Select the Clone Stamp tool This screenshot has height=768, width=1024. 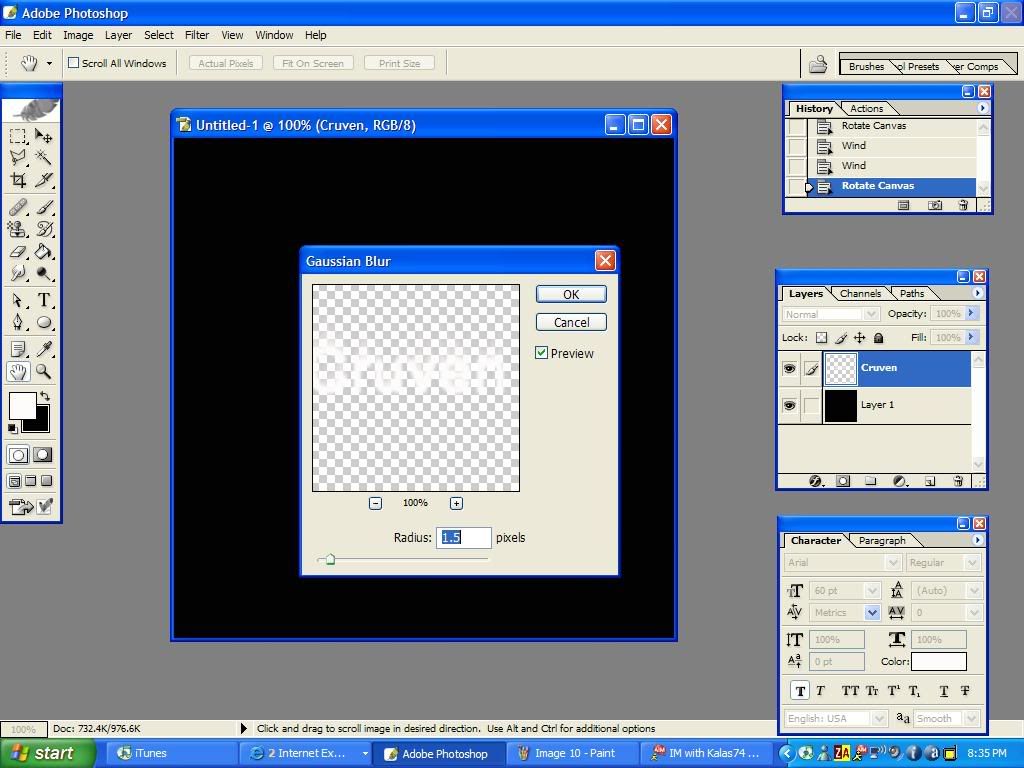click(x=18, y=229)
